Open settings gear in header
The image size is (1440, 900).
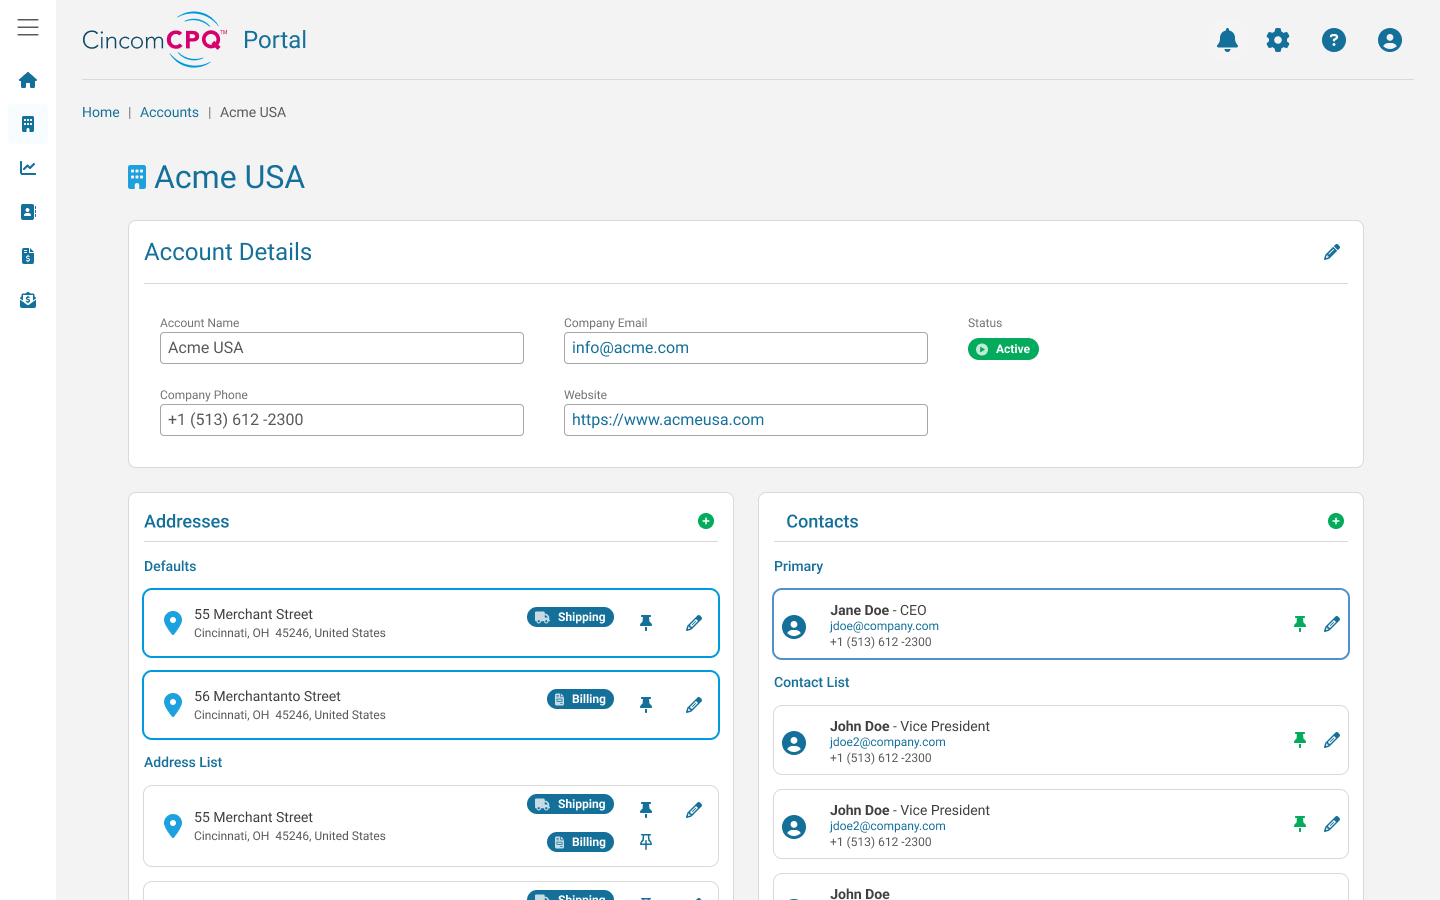pyautogui.click(x=1278, y=40)
